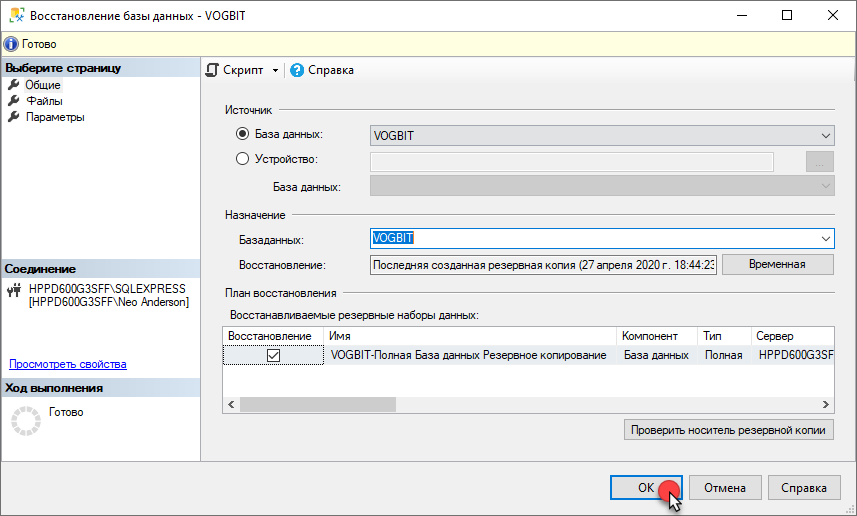
Task: Click the Имя column header
Action: [x=470, y=336]
